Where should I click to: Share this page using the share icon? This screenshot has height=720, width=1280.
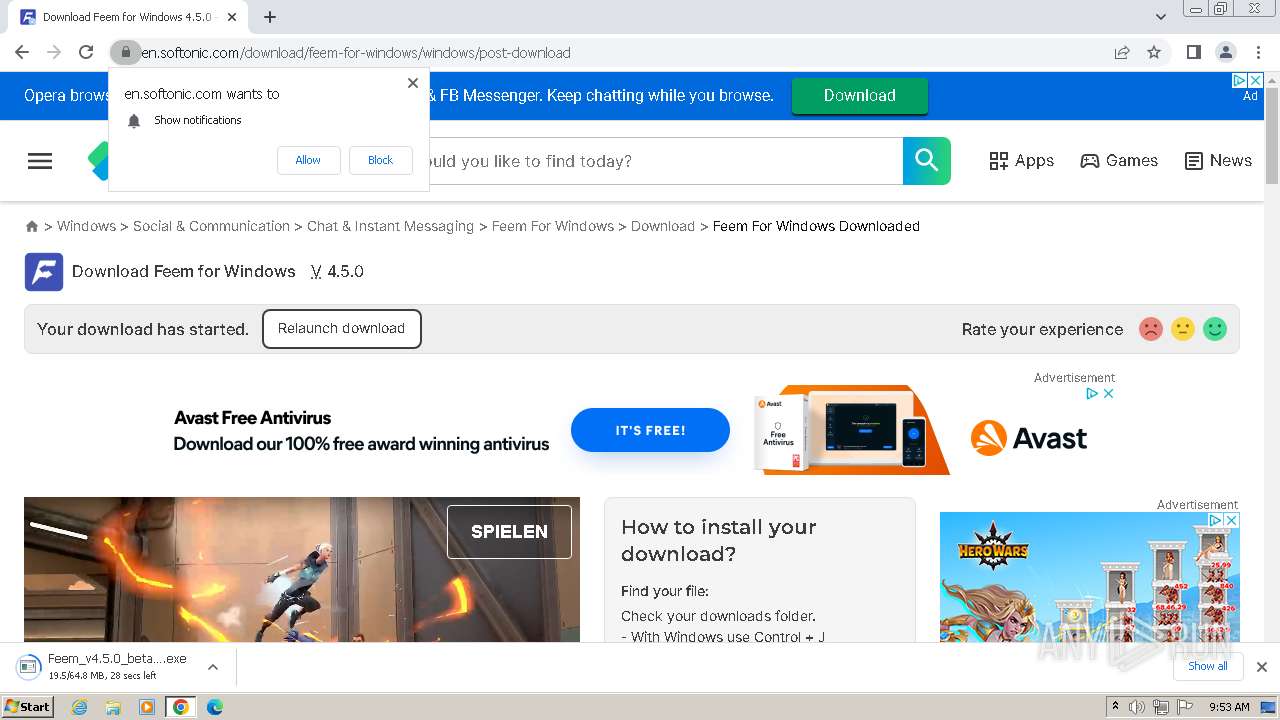tap(1122, 52)
